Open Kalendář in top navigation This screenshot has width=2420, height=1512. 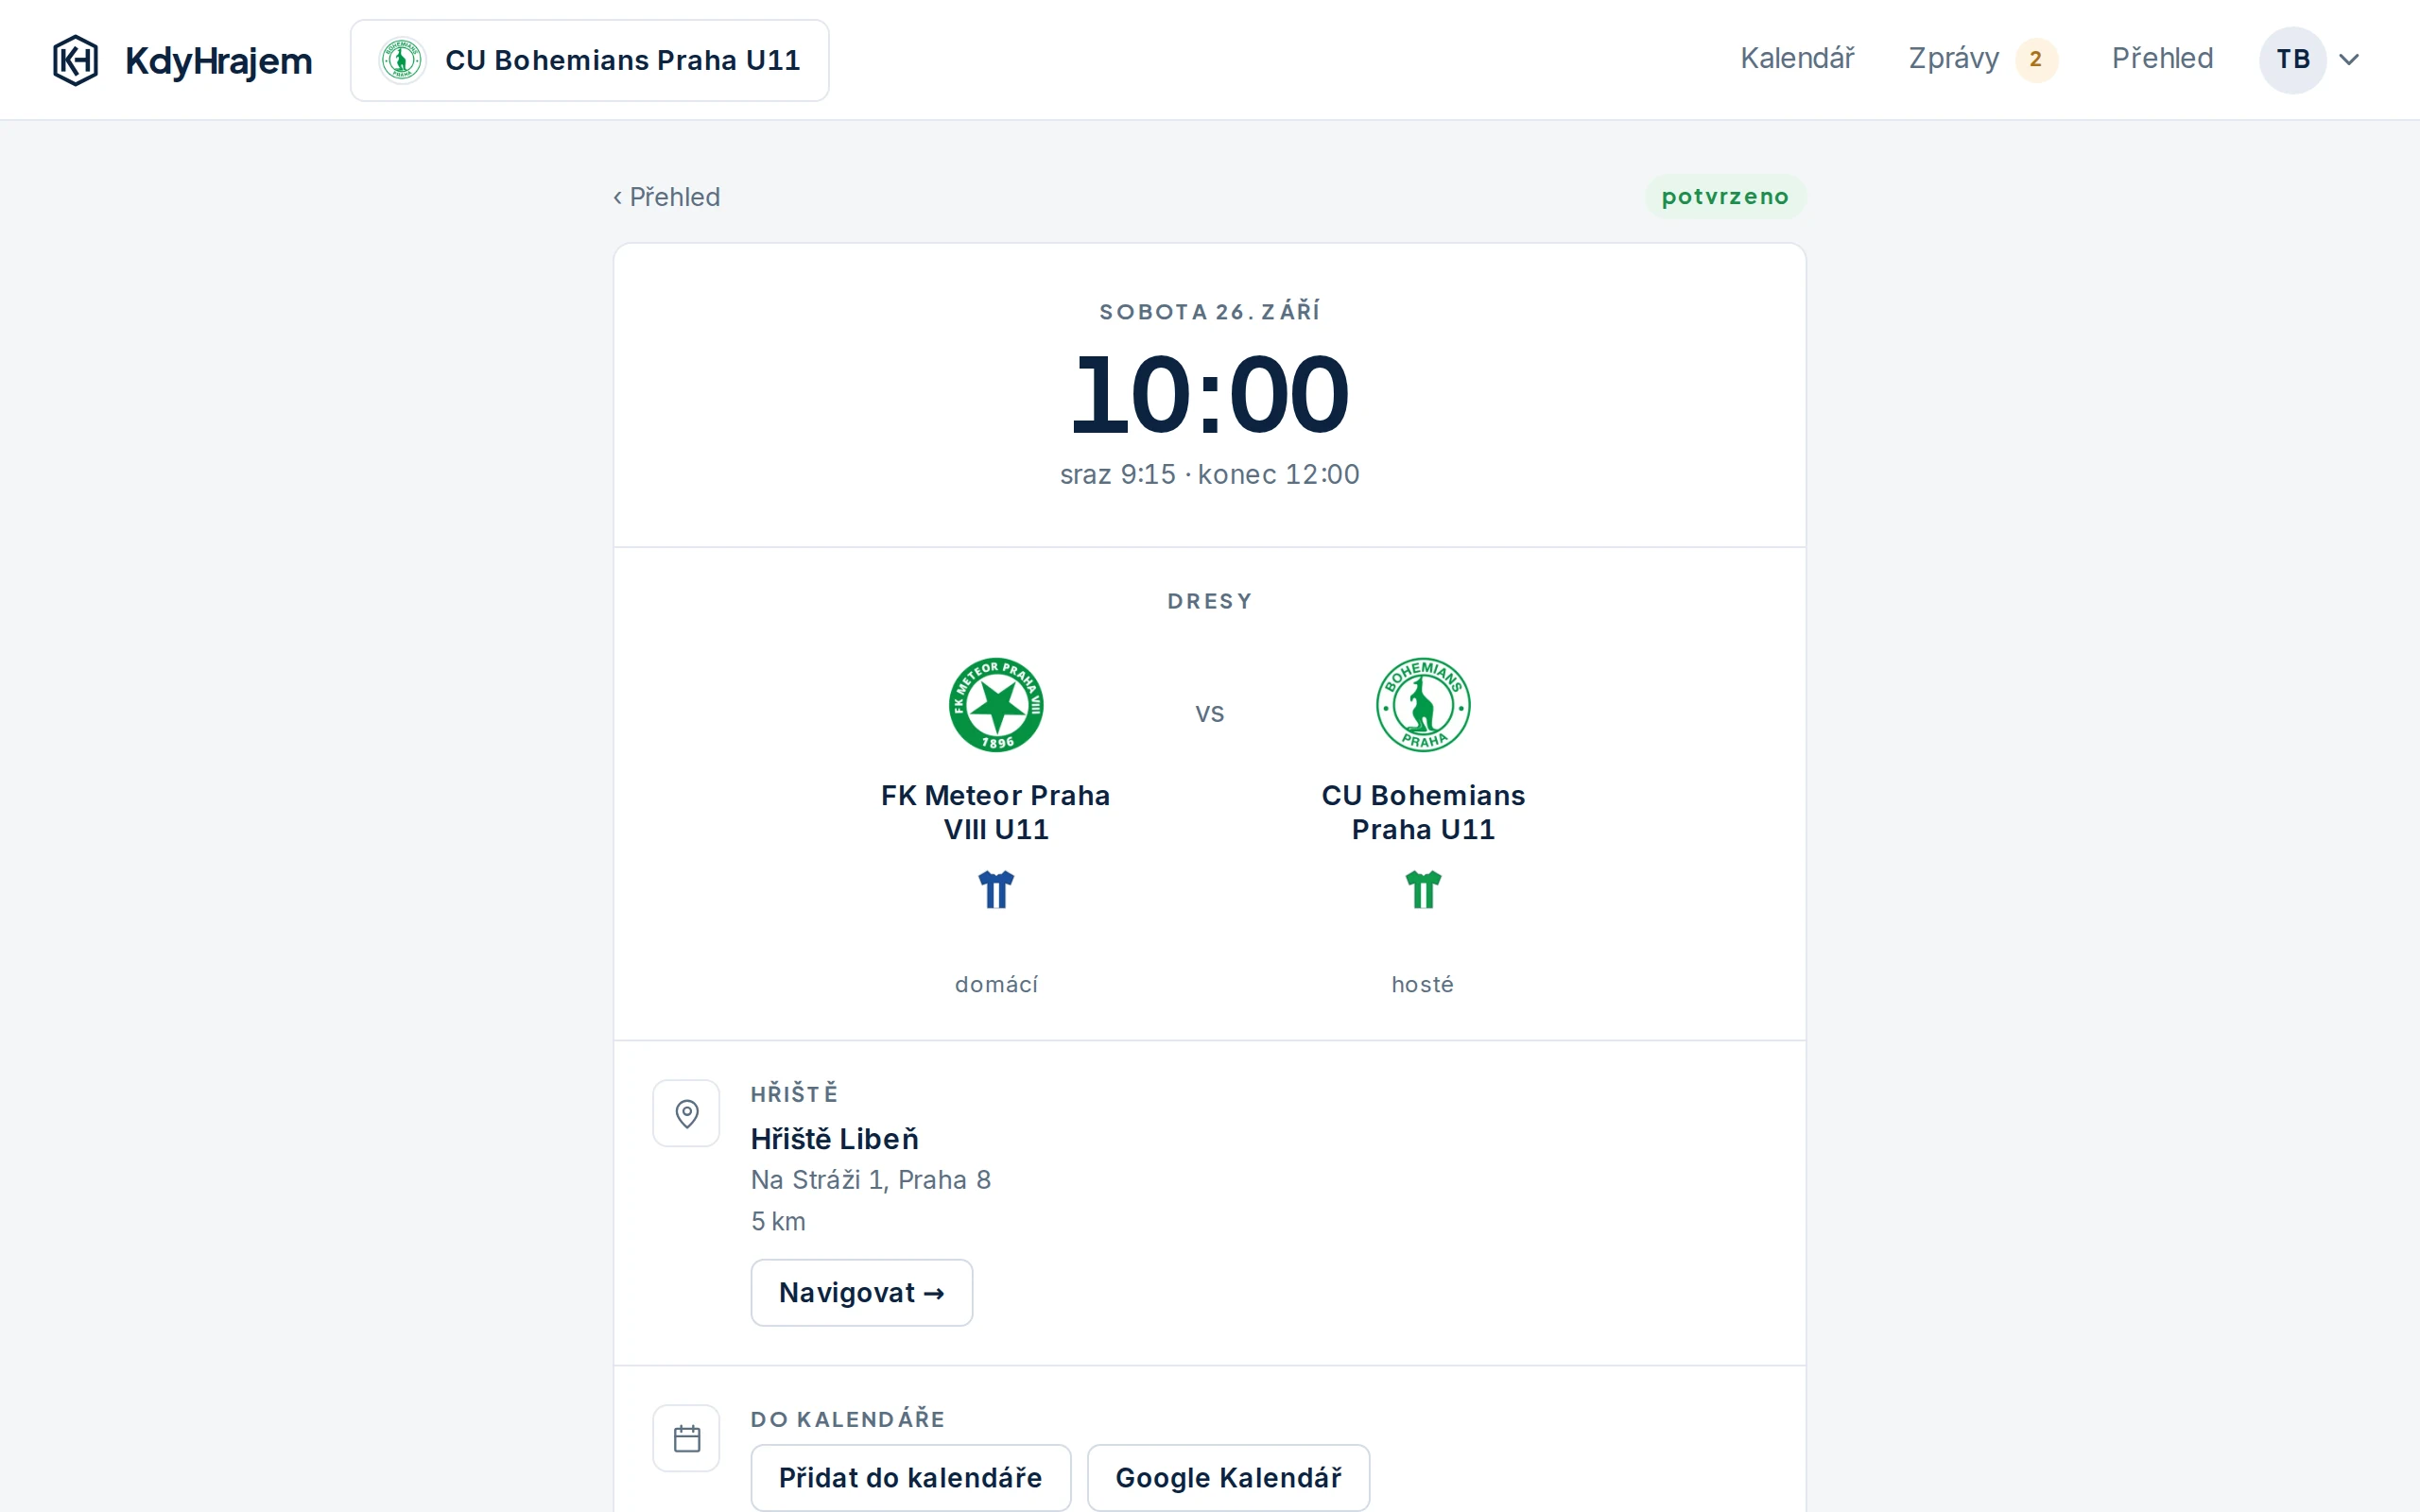pyautogui.click(x=1797, y=59)
